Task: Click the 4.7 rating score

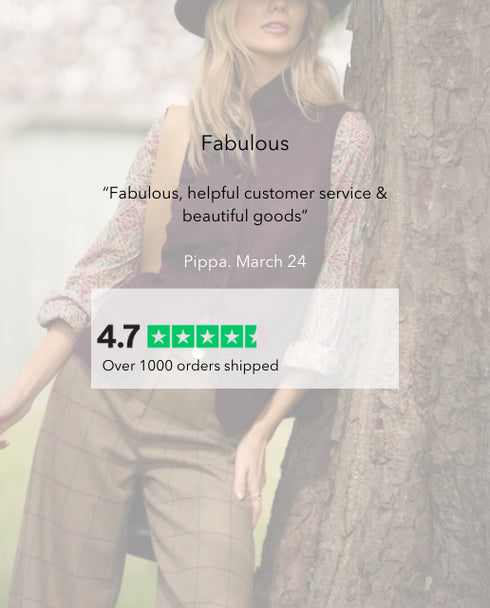Action: point(118,337)
